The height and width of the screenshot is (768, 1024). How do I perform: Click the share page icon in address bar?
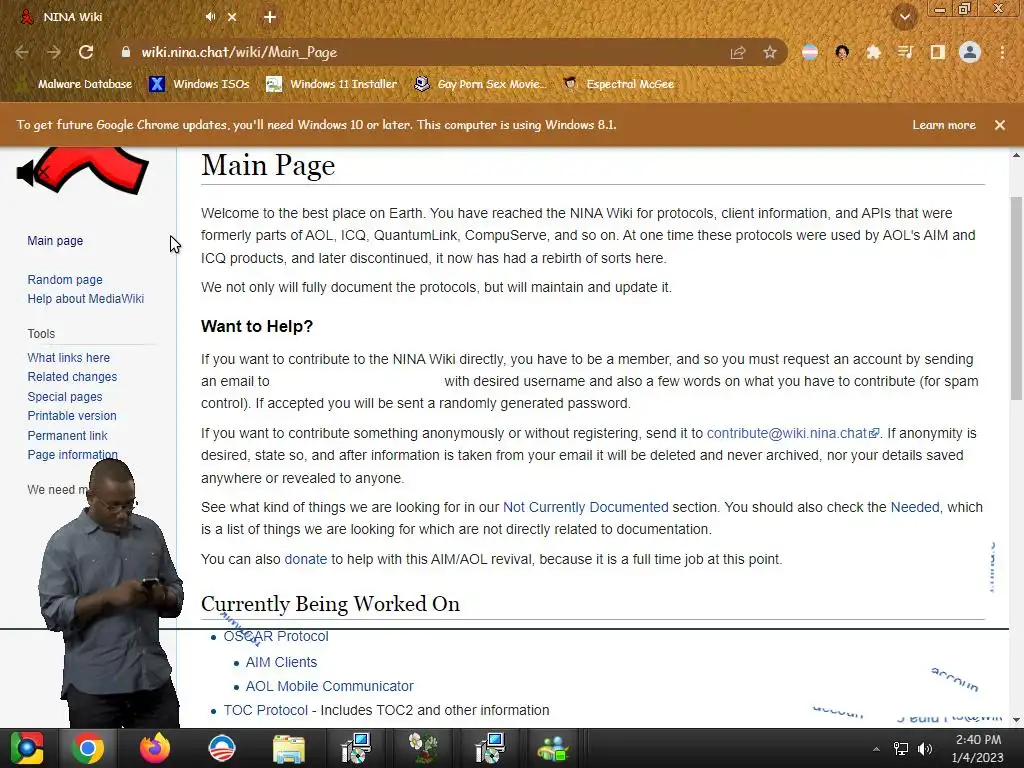click(738, 52)
